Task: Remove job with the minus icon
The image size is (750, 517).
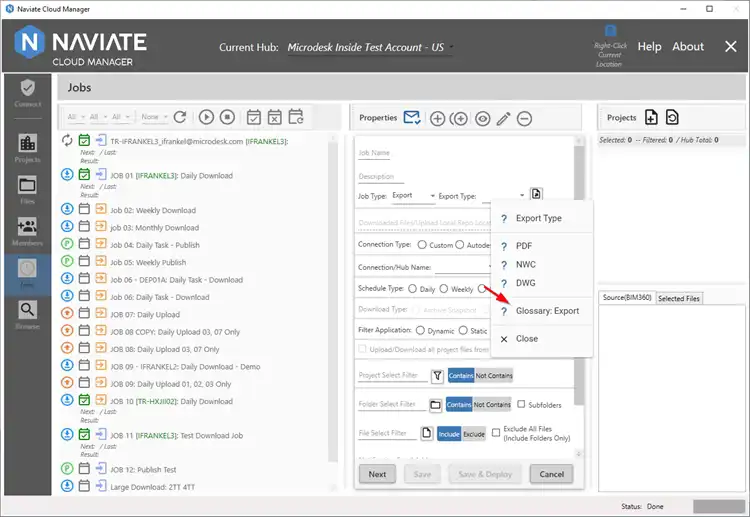Action: [x=524, y=119]
